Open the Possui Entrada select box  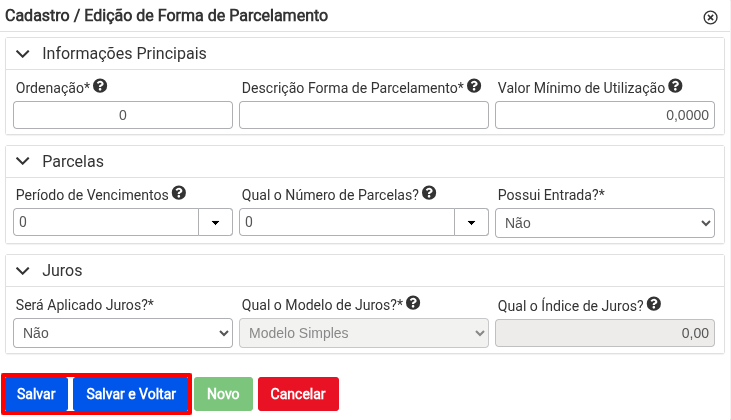tap(605, 223)
